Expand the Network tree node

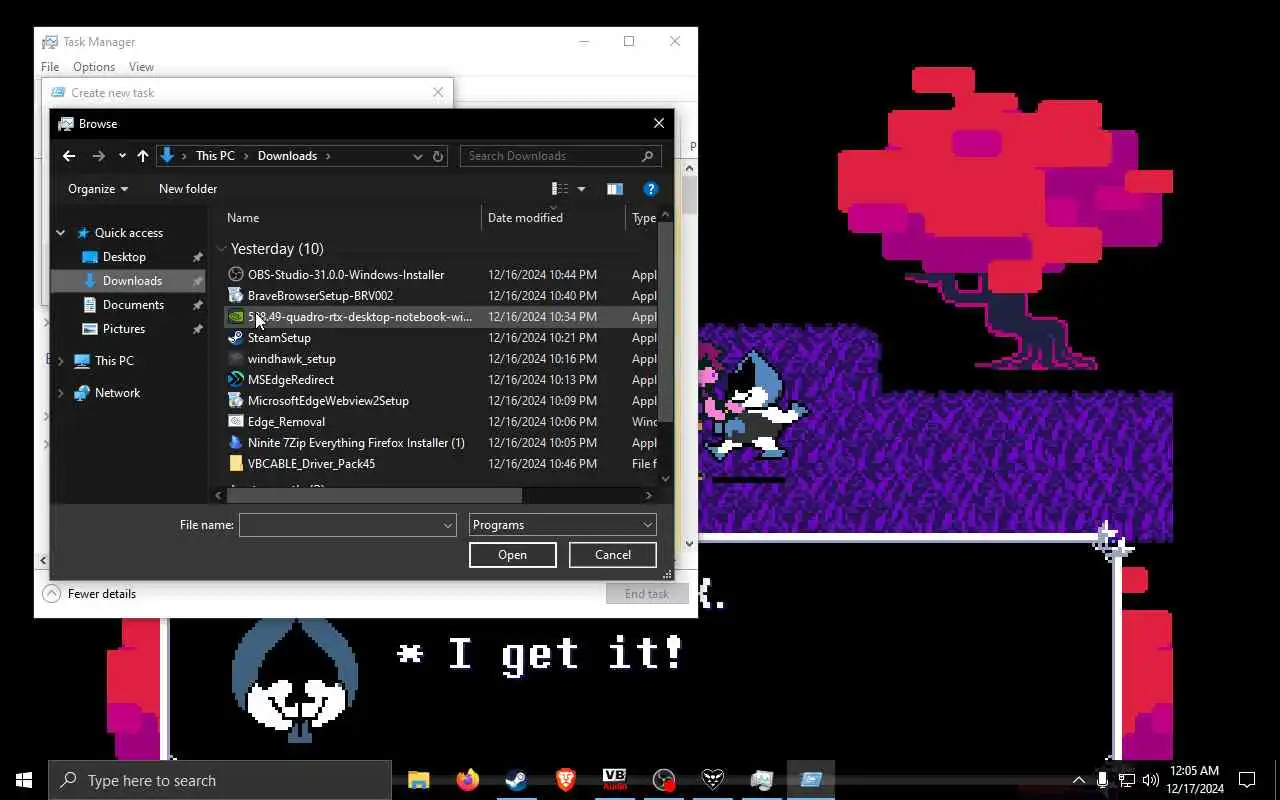point(61,393)
